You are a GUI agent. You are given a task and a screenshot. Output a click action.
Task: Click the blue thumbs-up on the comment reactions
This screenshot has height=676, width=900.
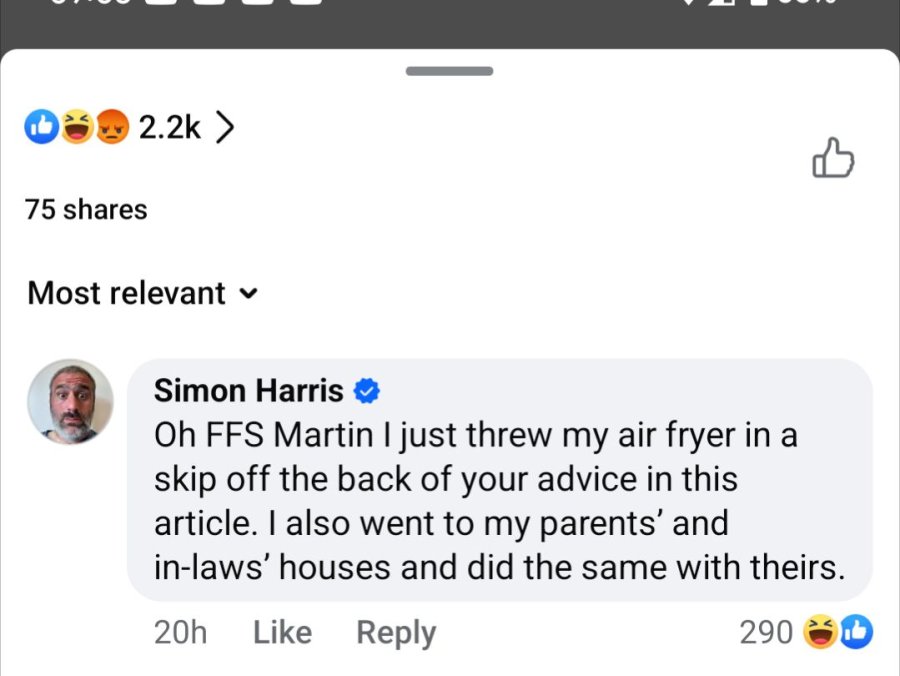(x=856, y=632)
